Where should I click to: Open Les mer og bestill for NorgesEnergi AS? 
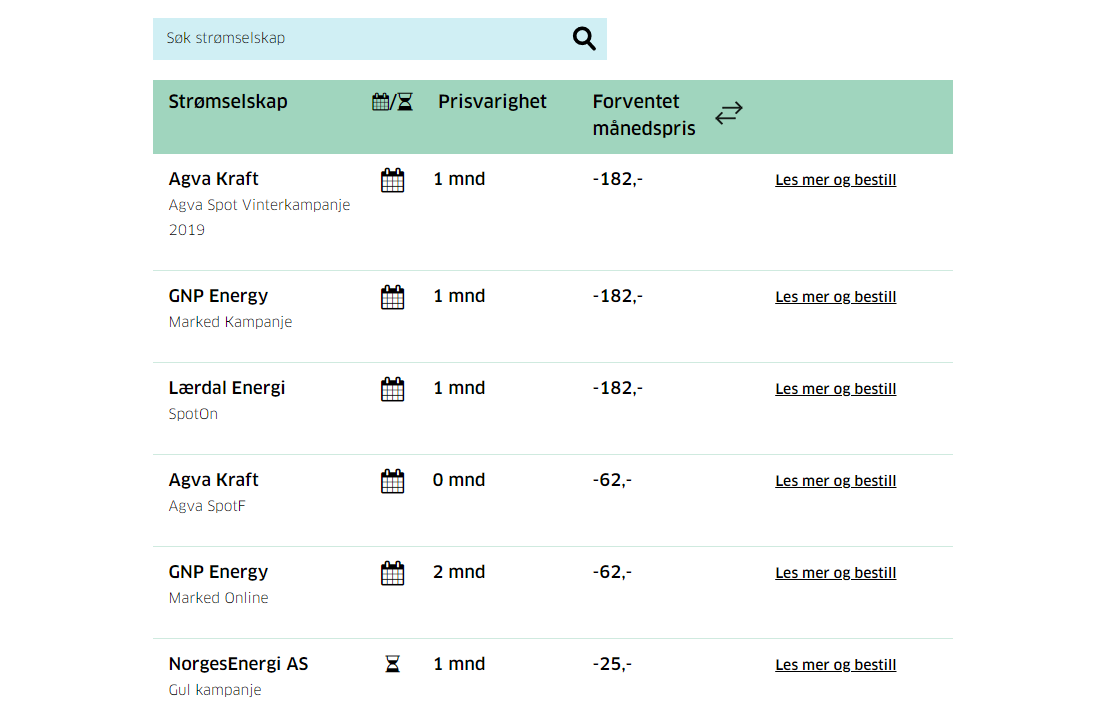(x=835, y=665)
